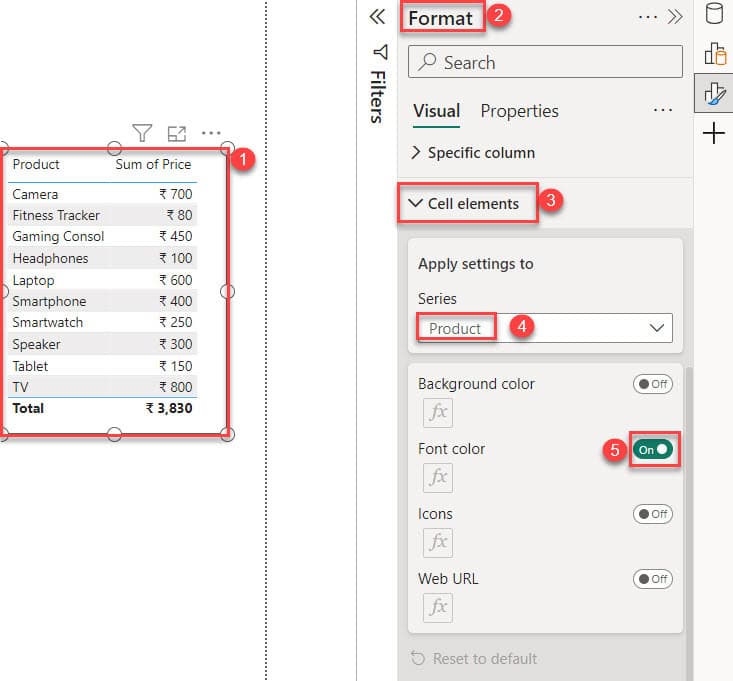Turn on Web URL toggle
733x681 pixels.
(x=653, y=579)
